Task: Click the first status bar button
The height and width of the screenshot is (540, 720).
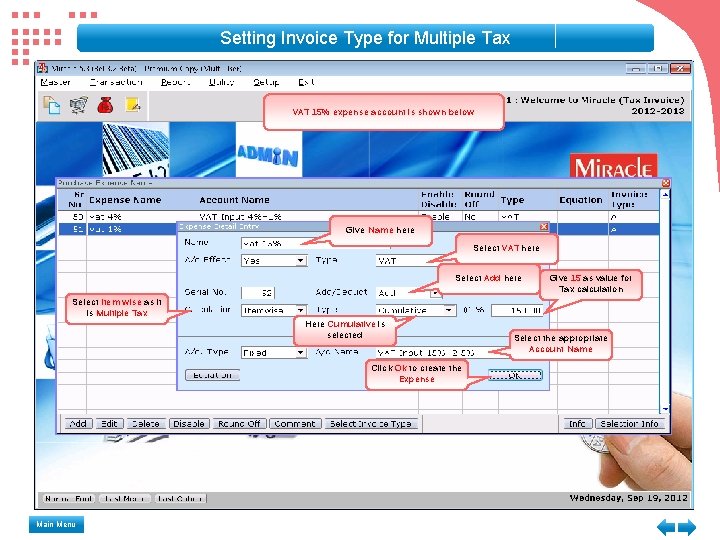Action: point(69,498)
